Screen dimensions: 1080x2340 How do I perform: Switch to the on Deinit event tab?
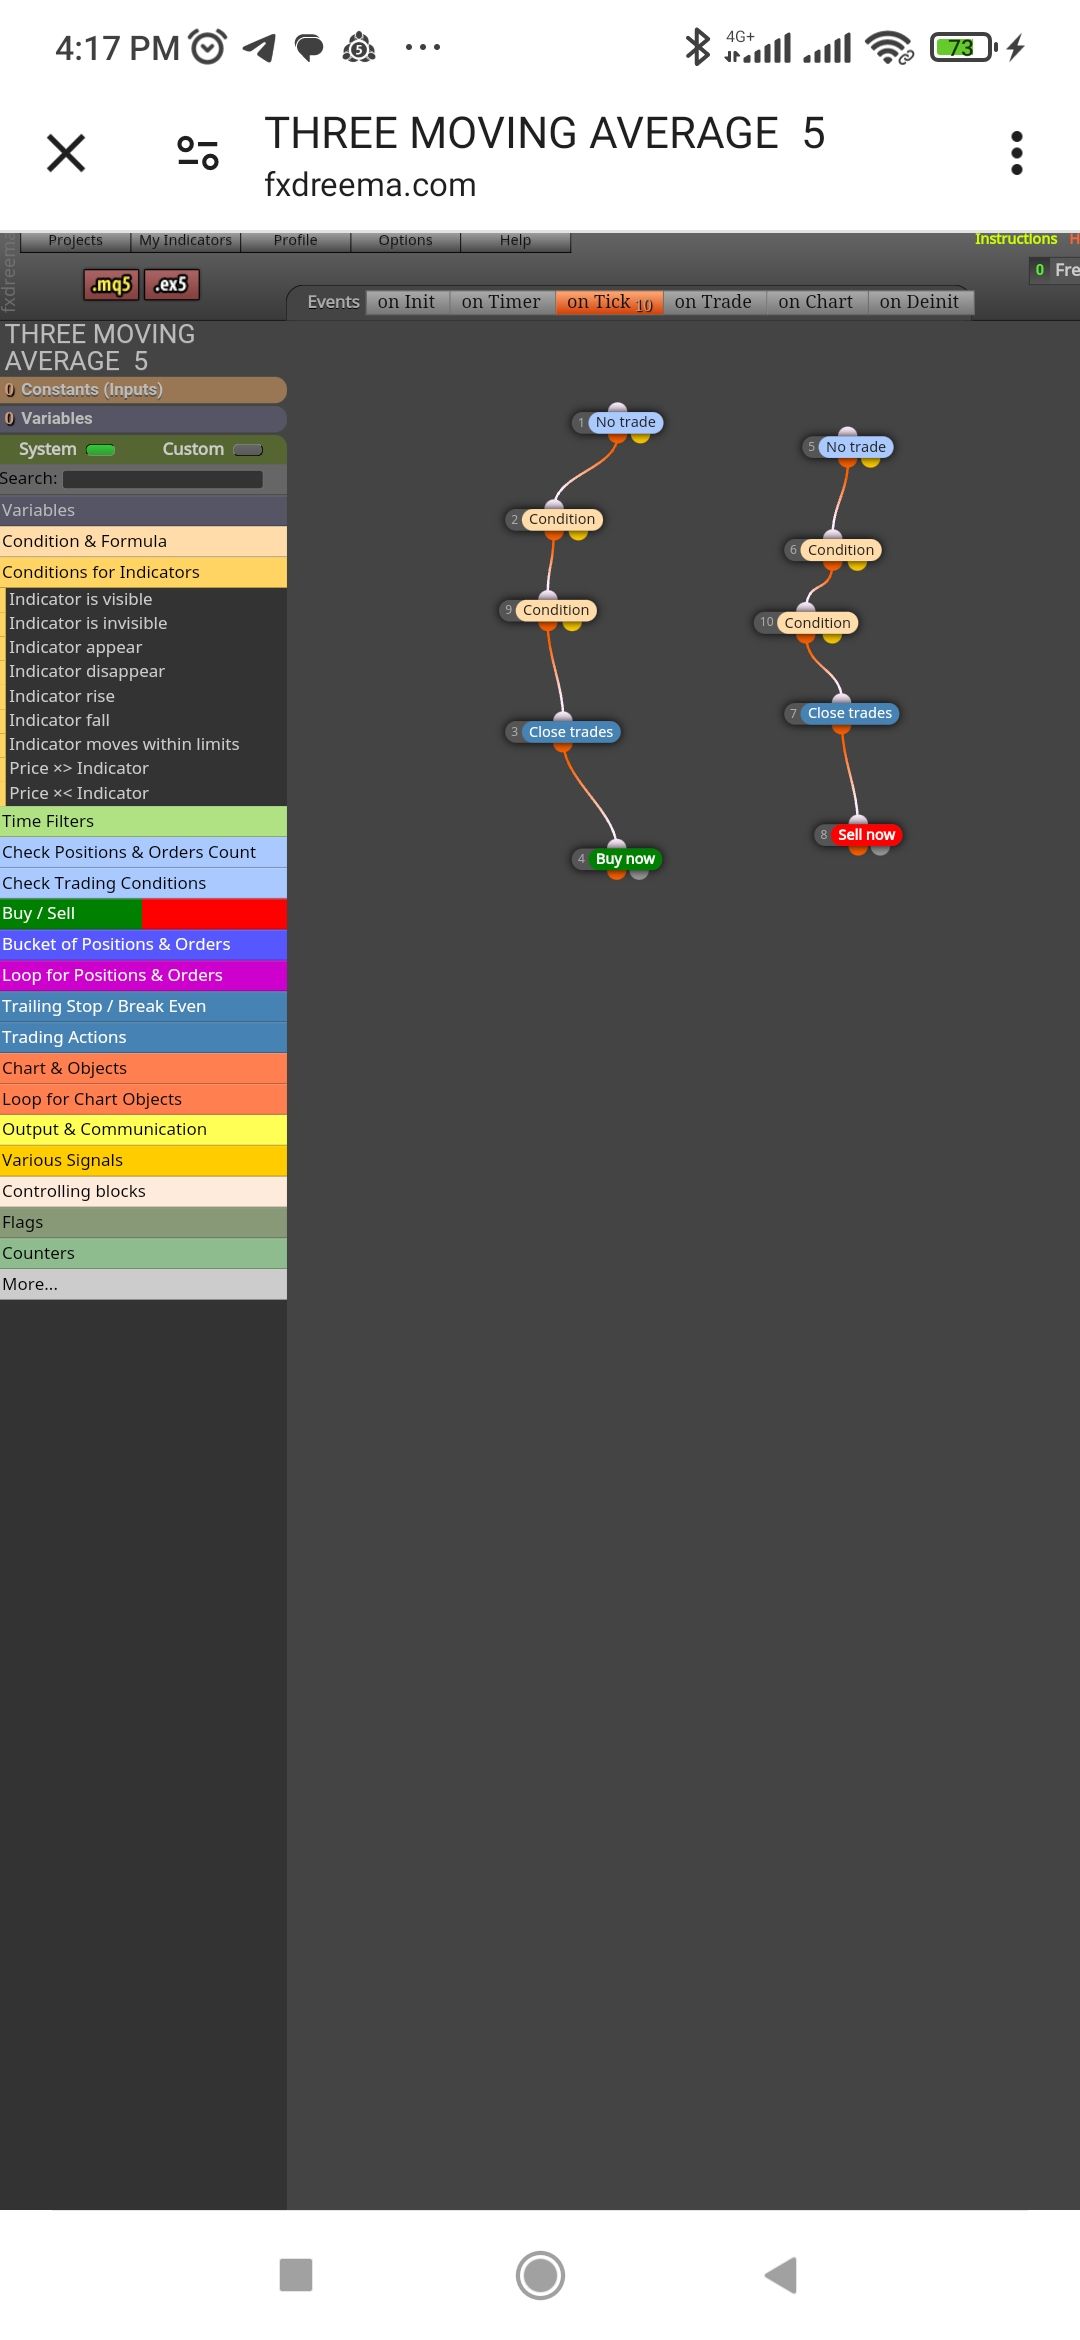[x=919, y=302]
